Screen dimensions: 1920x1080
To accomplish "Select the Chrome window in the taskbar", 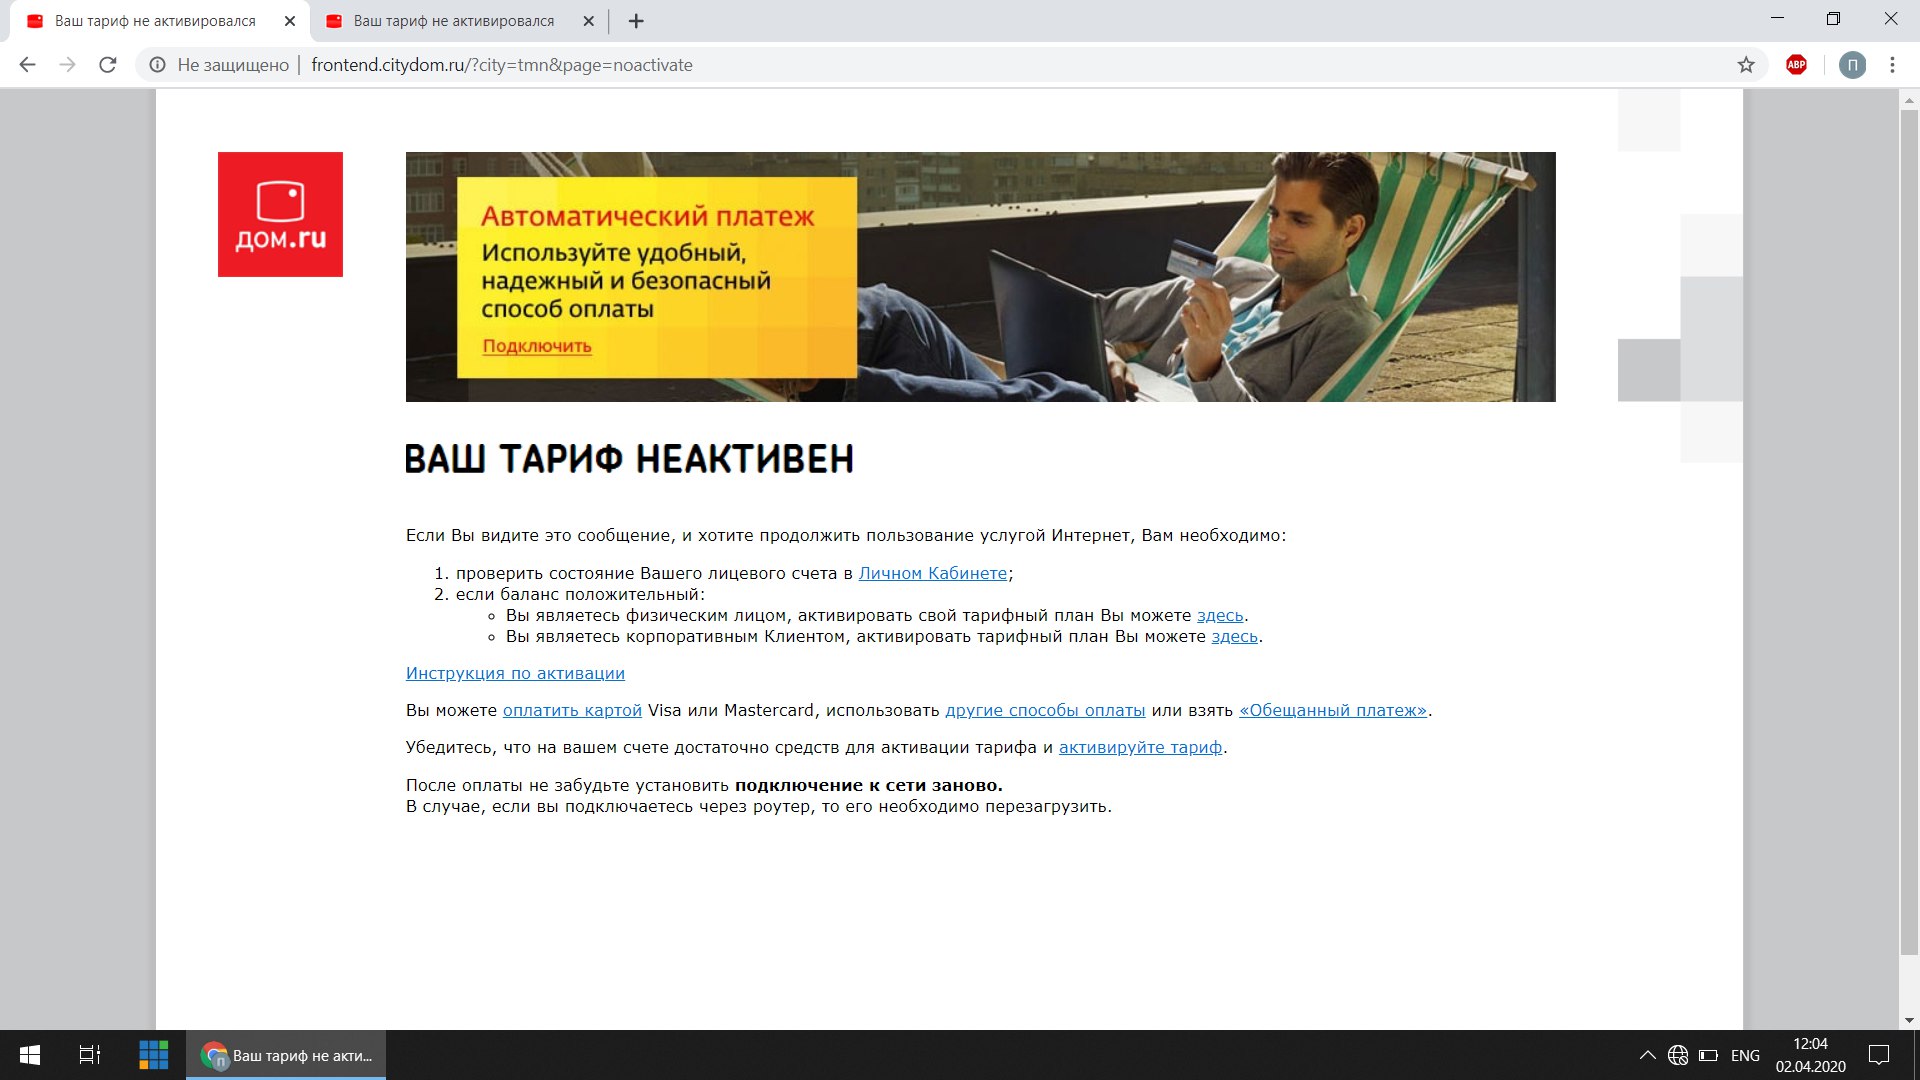I will pos(286,1055).
